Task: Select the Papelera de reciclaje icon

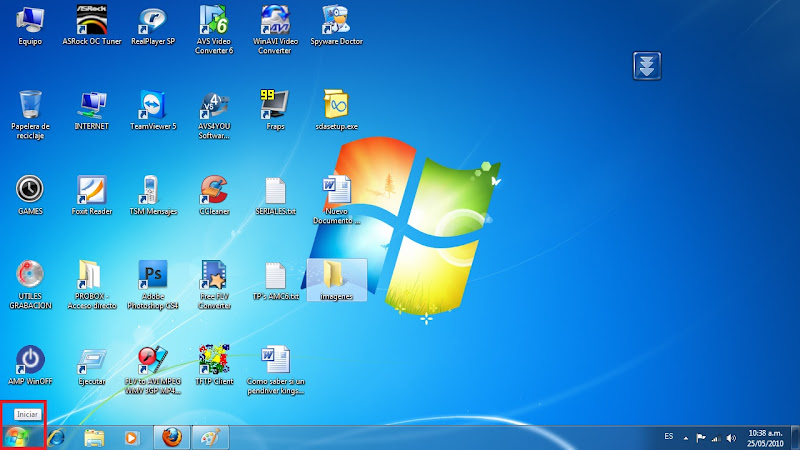Action: point(30,115)
